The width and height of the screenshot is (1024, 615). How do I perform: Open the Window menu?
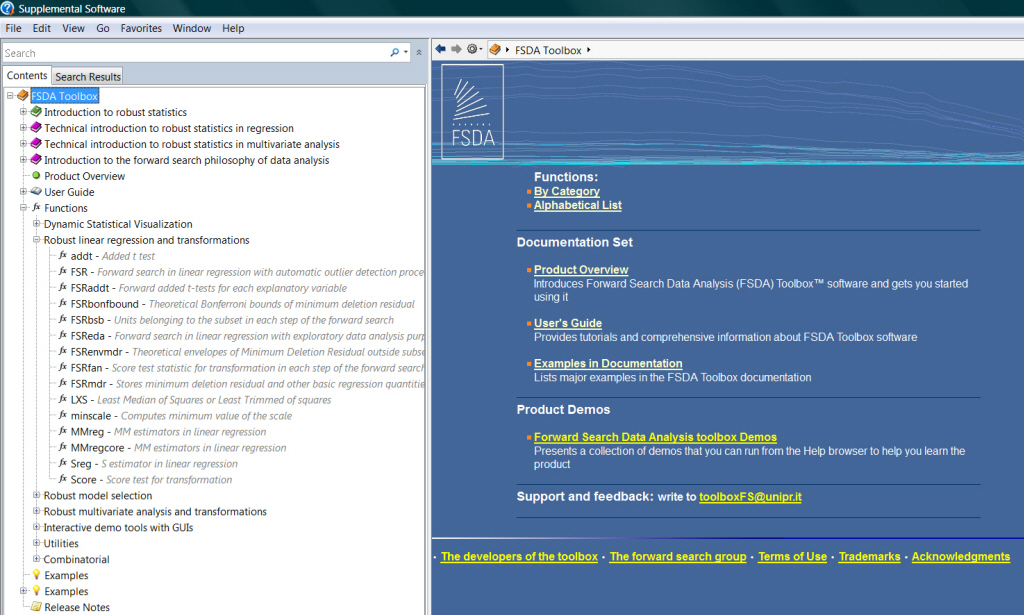(191, 28)
